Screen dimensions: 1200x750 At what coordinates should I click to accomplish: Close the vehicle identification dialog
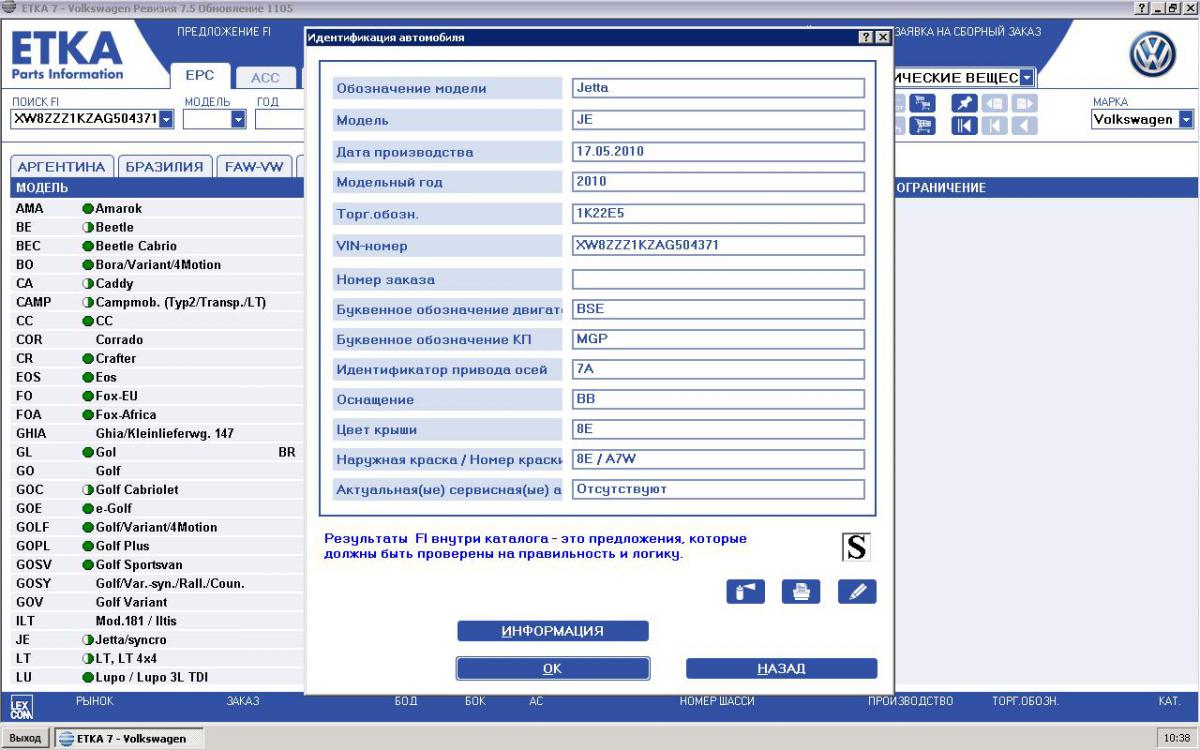(x=882, y=37)
